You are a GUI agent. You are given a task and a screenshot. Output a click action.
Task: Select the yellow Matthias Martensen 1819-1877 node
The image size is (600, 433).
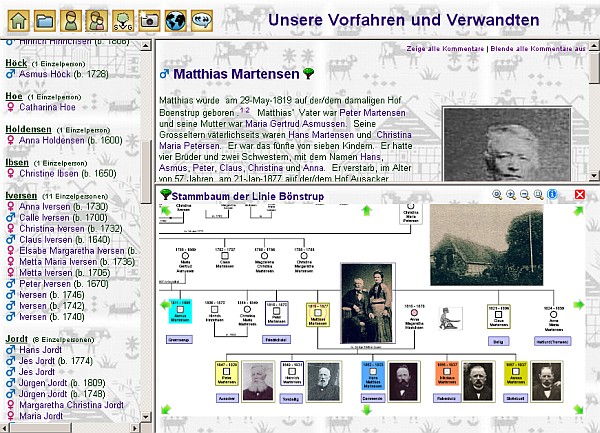(x=318, y=315)
